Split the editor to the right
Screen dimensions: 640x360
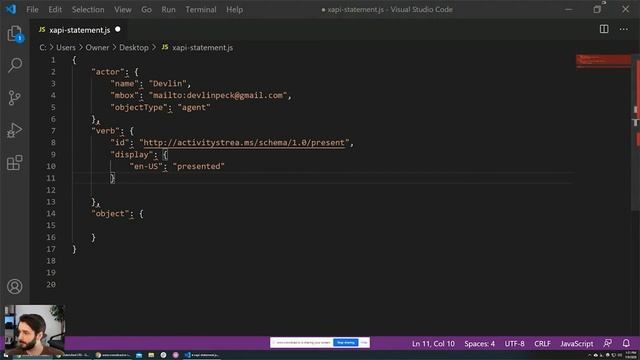[x=604, y=29]
